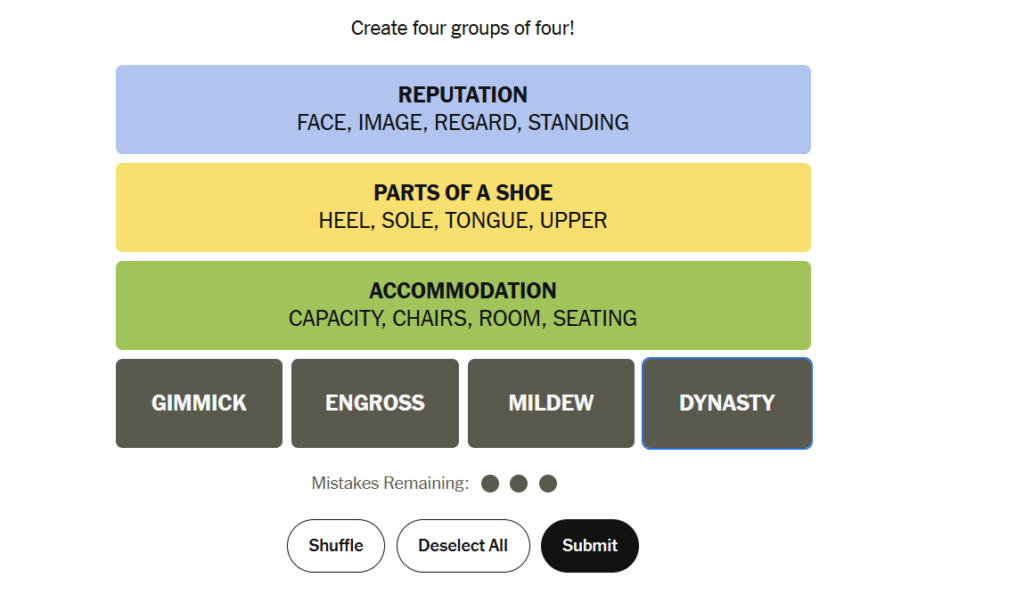The height and width of the screenshot is (594, 1024).
Task: Submit the current selection
Action: (590, 546)
